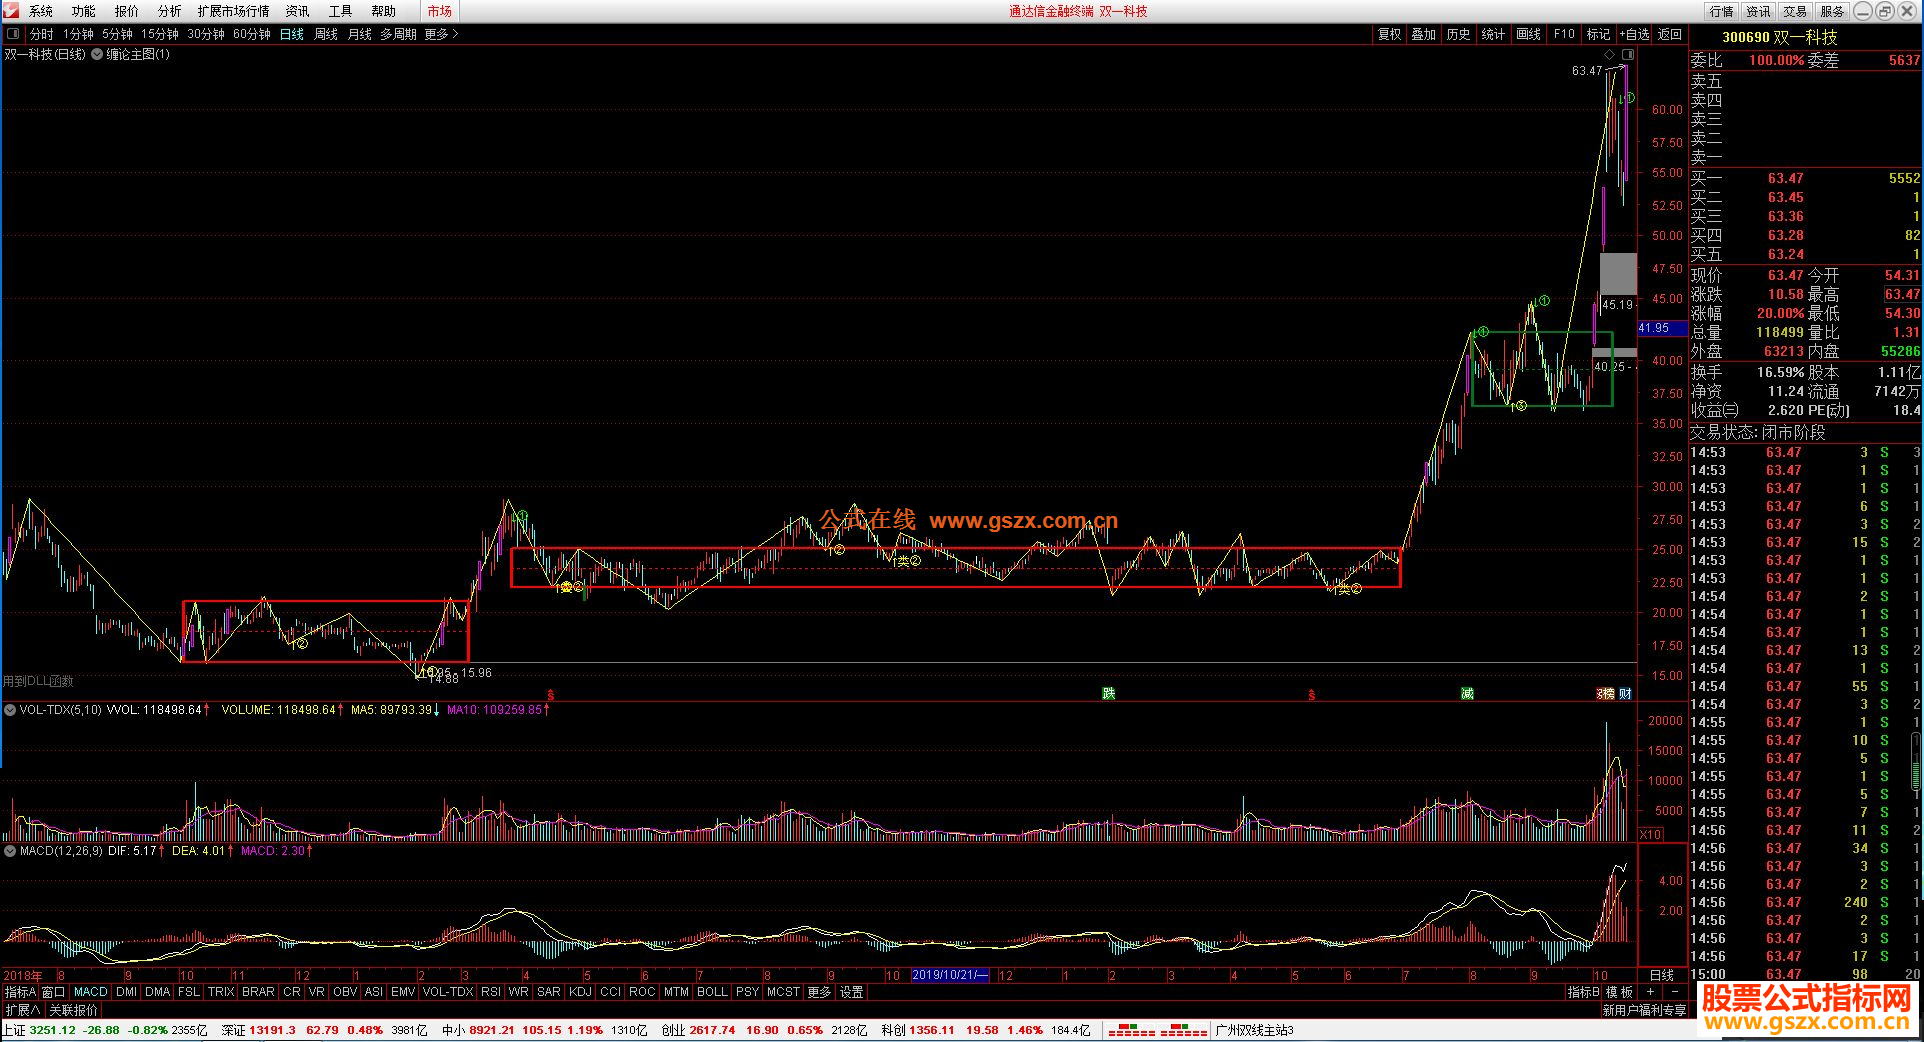Open the 报价 menu
This screenshot has height=1042, width=1924.
point(127,11)
